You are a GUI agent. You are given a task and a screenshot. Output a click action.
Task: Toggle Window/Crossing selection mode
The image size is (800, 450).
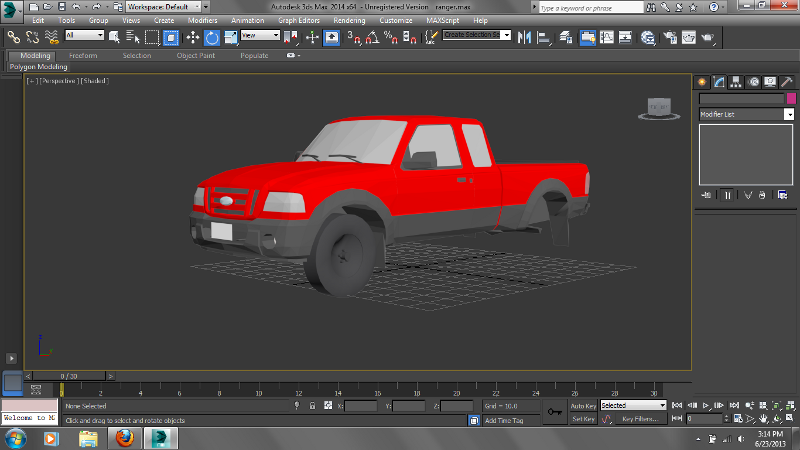point(171,37)
